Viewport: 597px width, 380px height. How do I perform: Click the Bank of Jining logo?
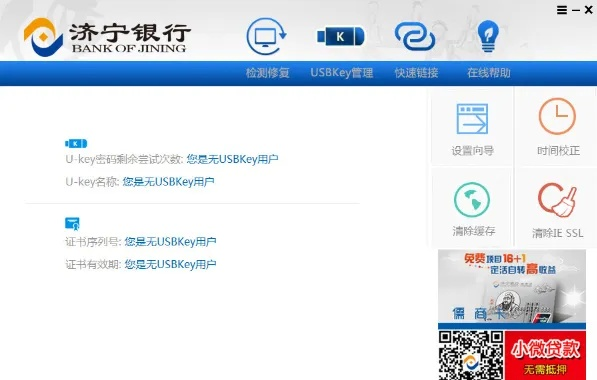tap(106, 37)
